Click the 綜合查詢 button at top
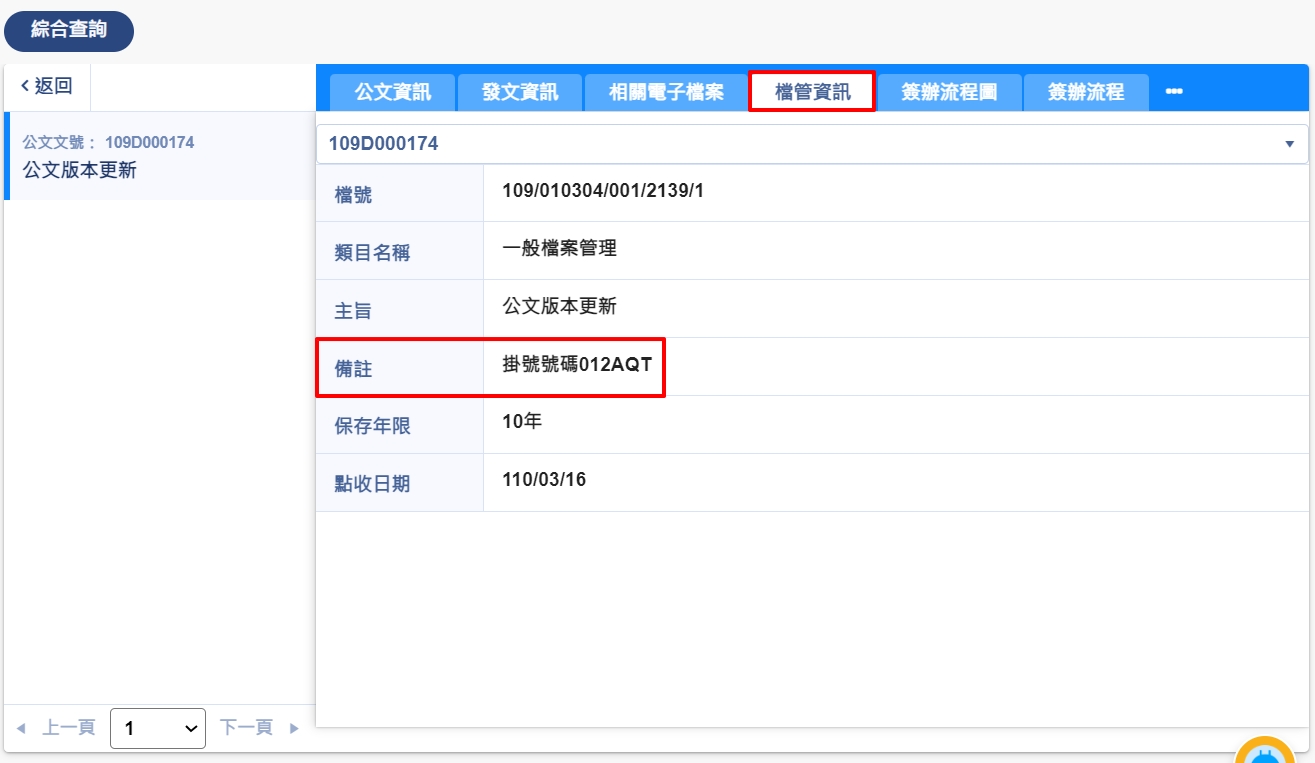 coord(69,31)
